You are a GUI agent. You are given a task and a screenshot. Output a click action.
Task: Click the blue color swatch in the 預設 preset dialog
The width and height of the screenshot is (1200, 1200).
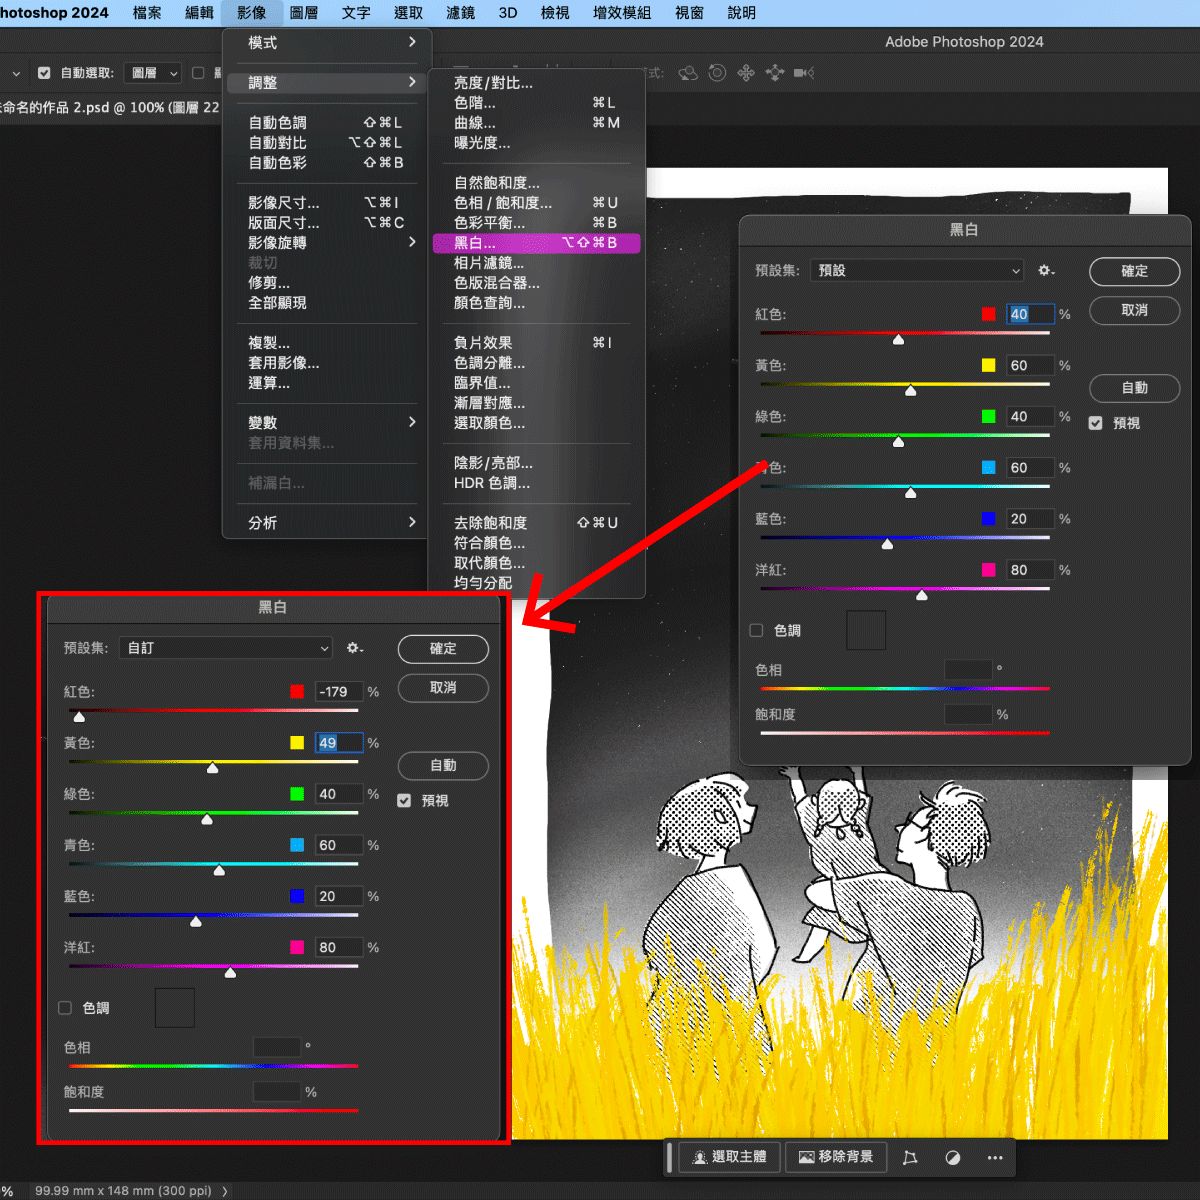tap(989, 519)
